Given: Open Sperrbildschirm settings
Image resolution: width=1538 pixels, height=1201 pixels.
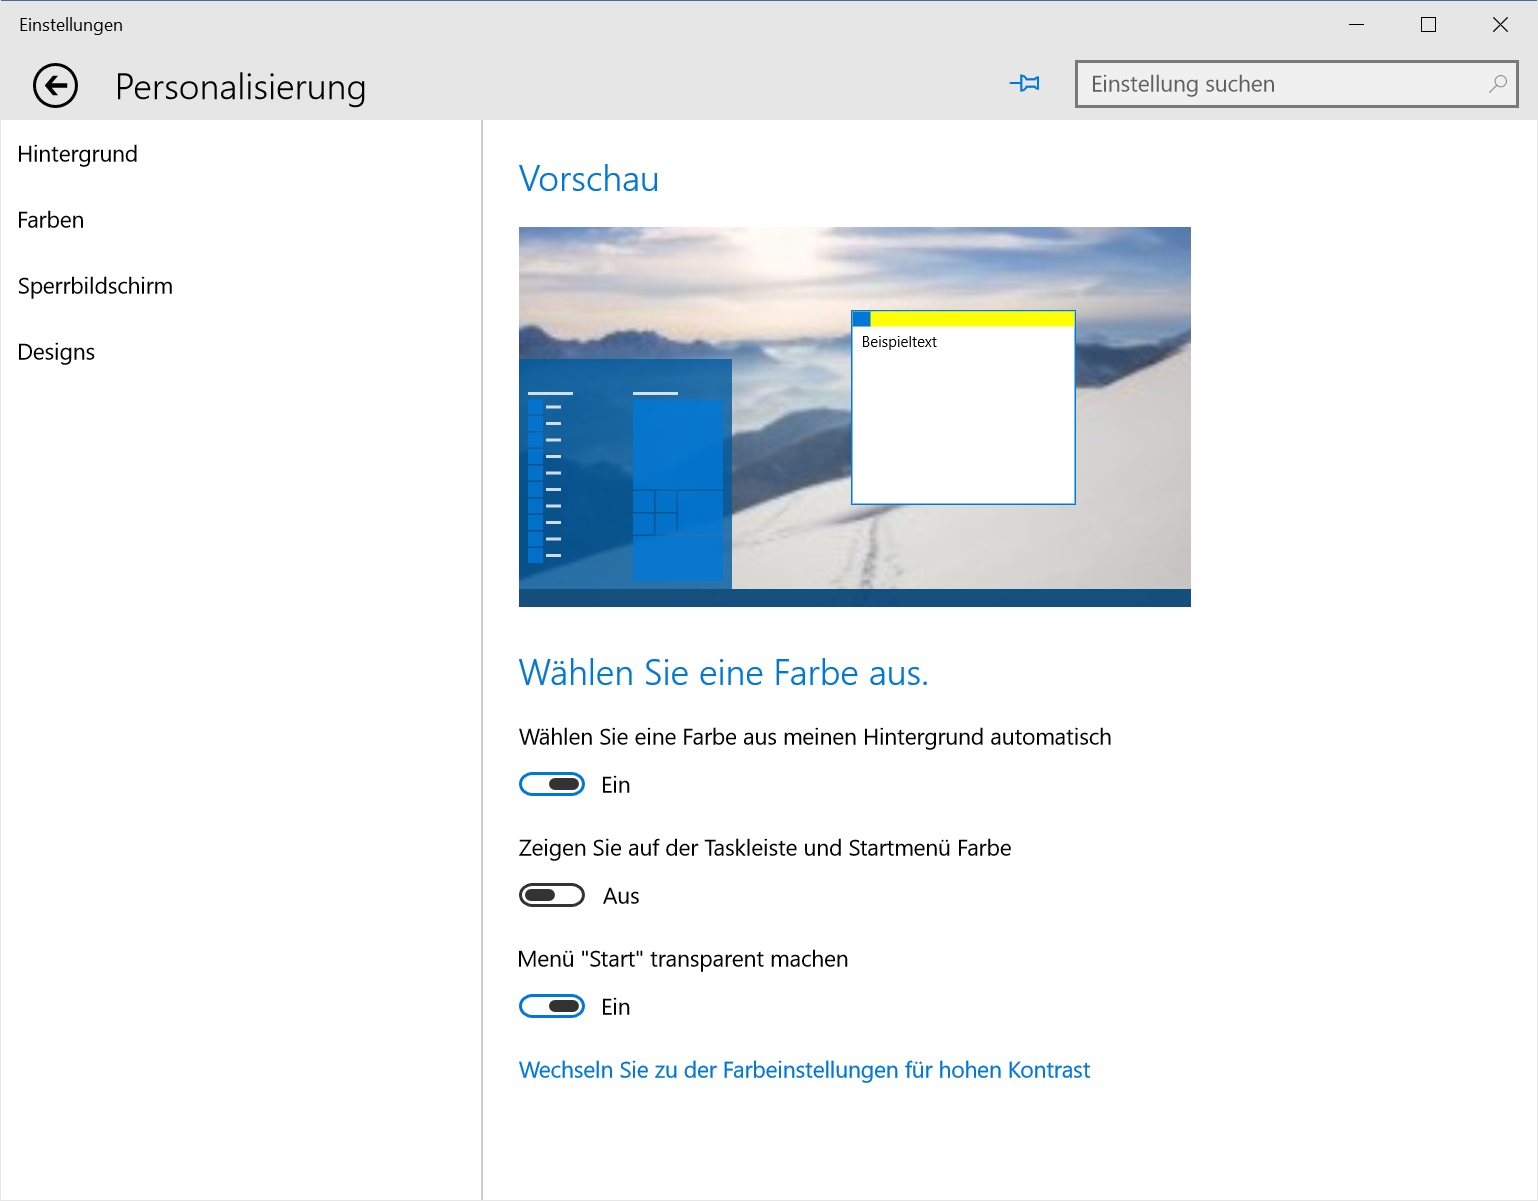Looking at the screenshot, I should click(95, 286).
